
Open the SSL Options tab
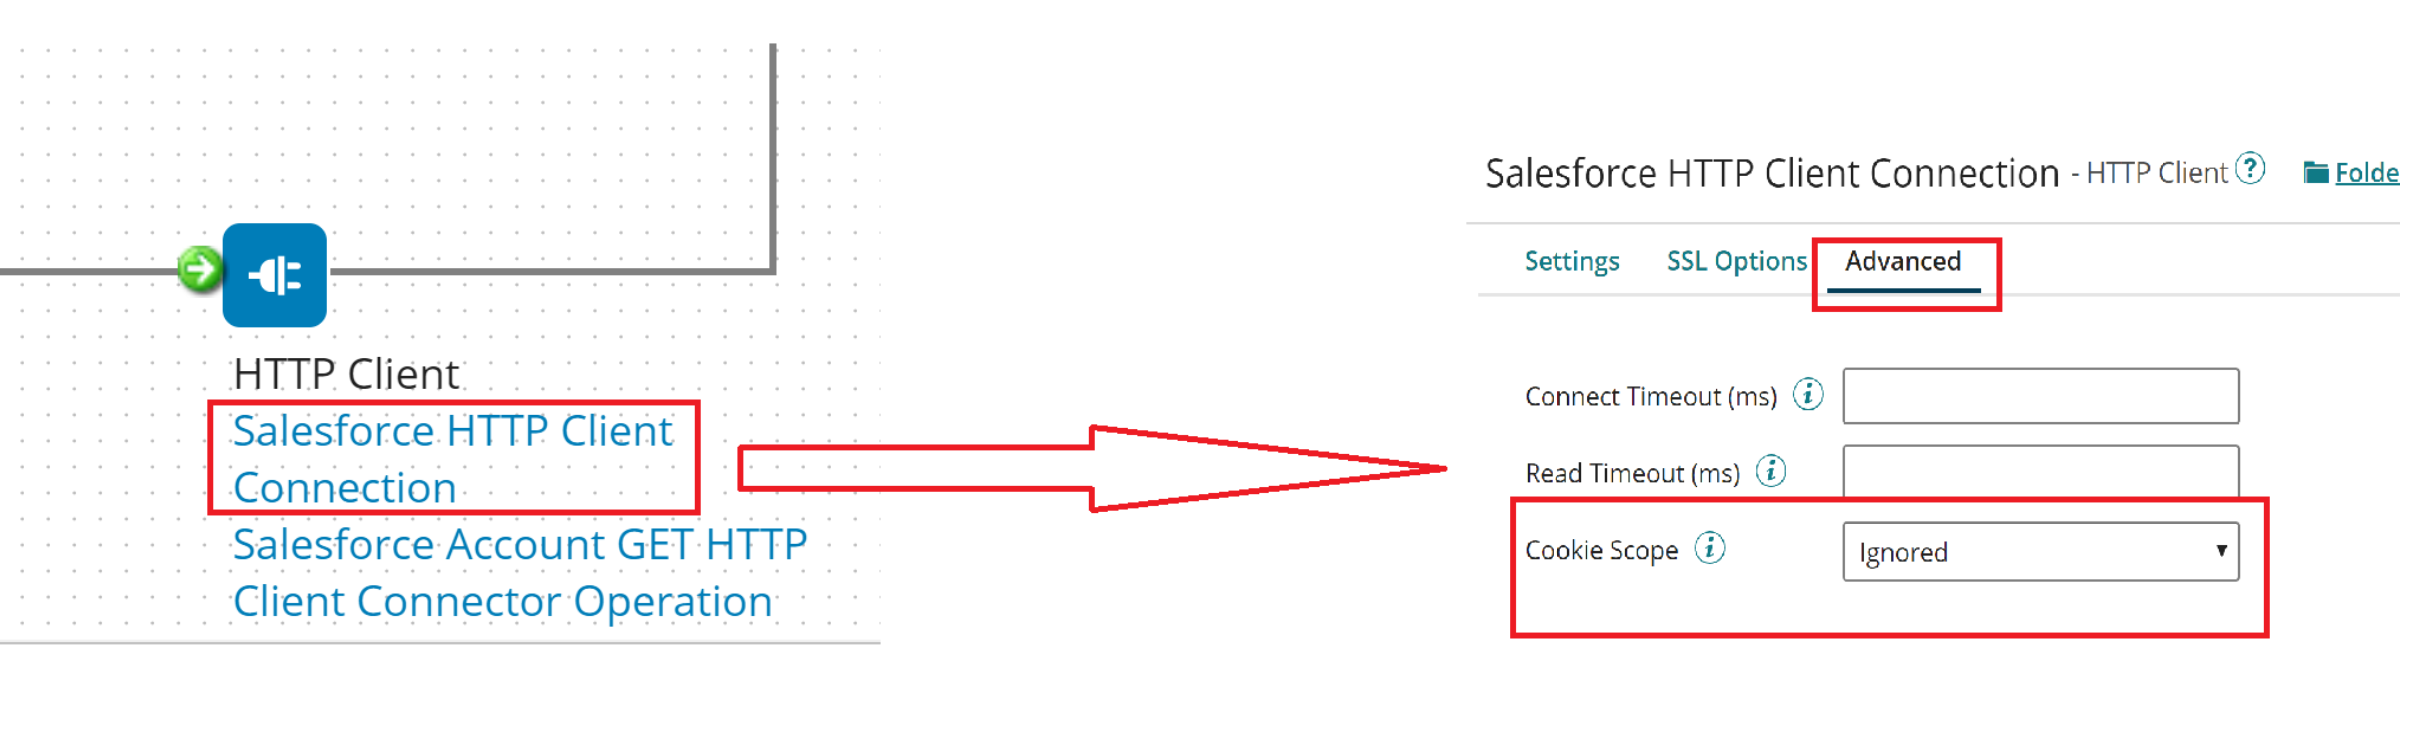(1738, 261)
